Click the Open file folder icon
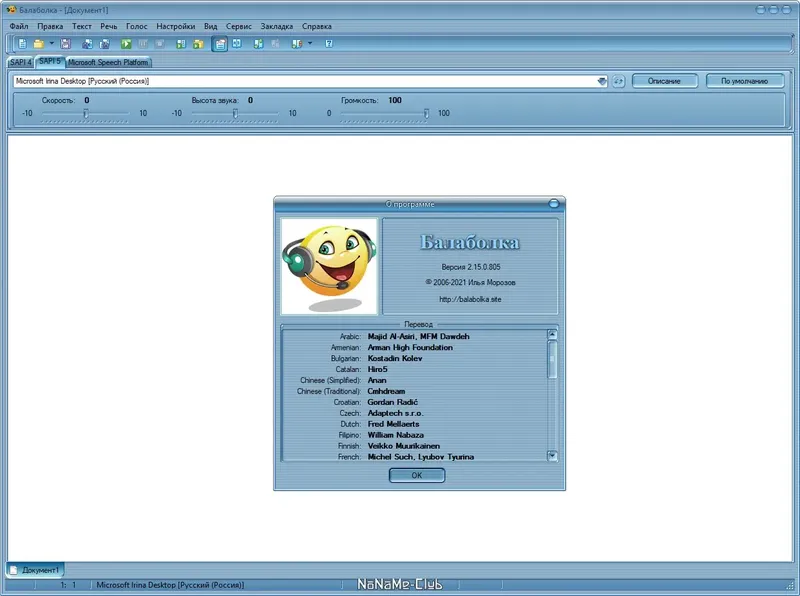Image resolution: width=800 pixels, height=596 pixels. pos(36,44)
